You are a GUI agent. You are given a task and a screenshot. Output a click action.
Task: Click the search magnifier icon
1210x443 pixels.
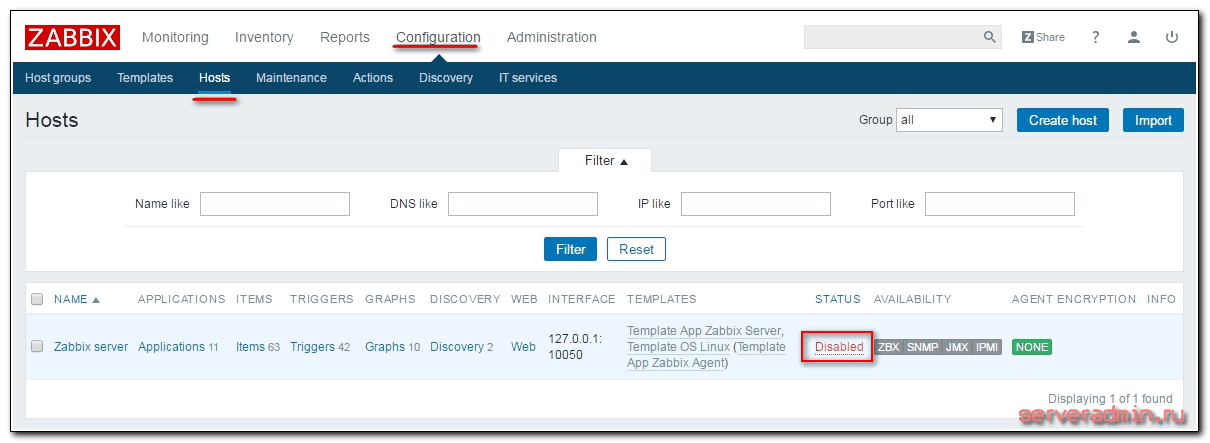[x=990, y=37]
